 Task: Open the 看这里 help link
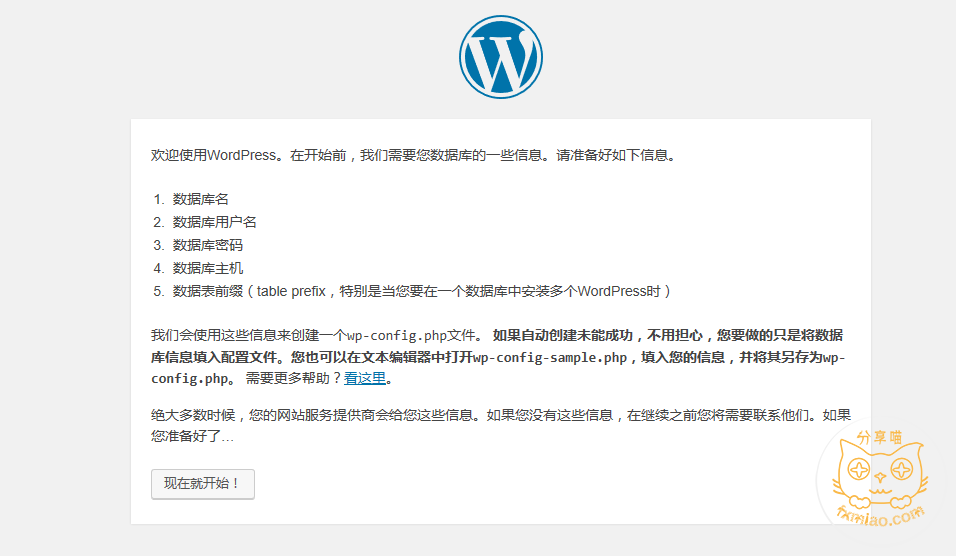pos(365,379)
